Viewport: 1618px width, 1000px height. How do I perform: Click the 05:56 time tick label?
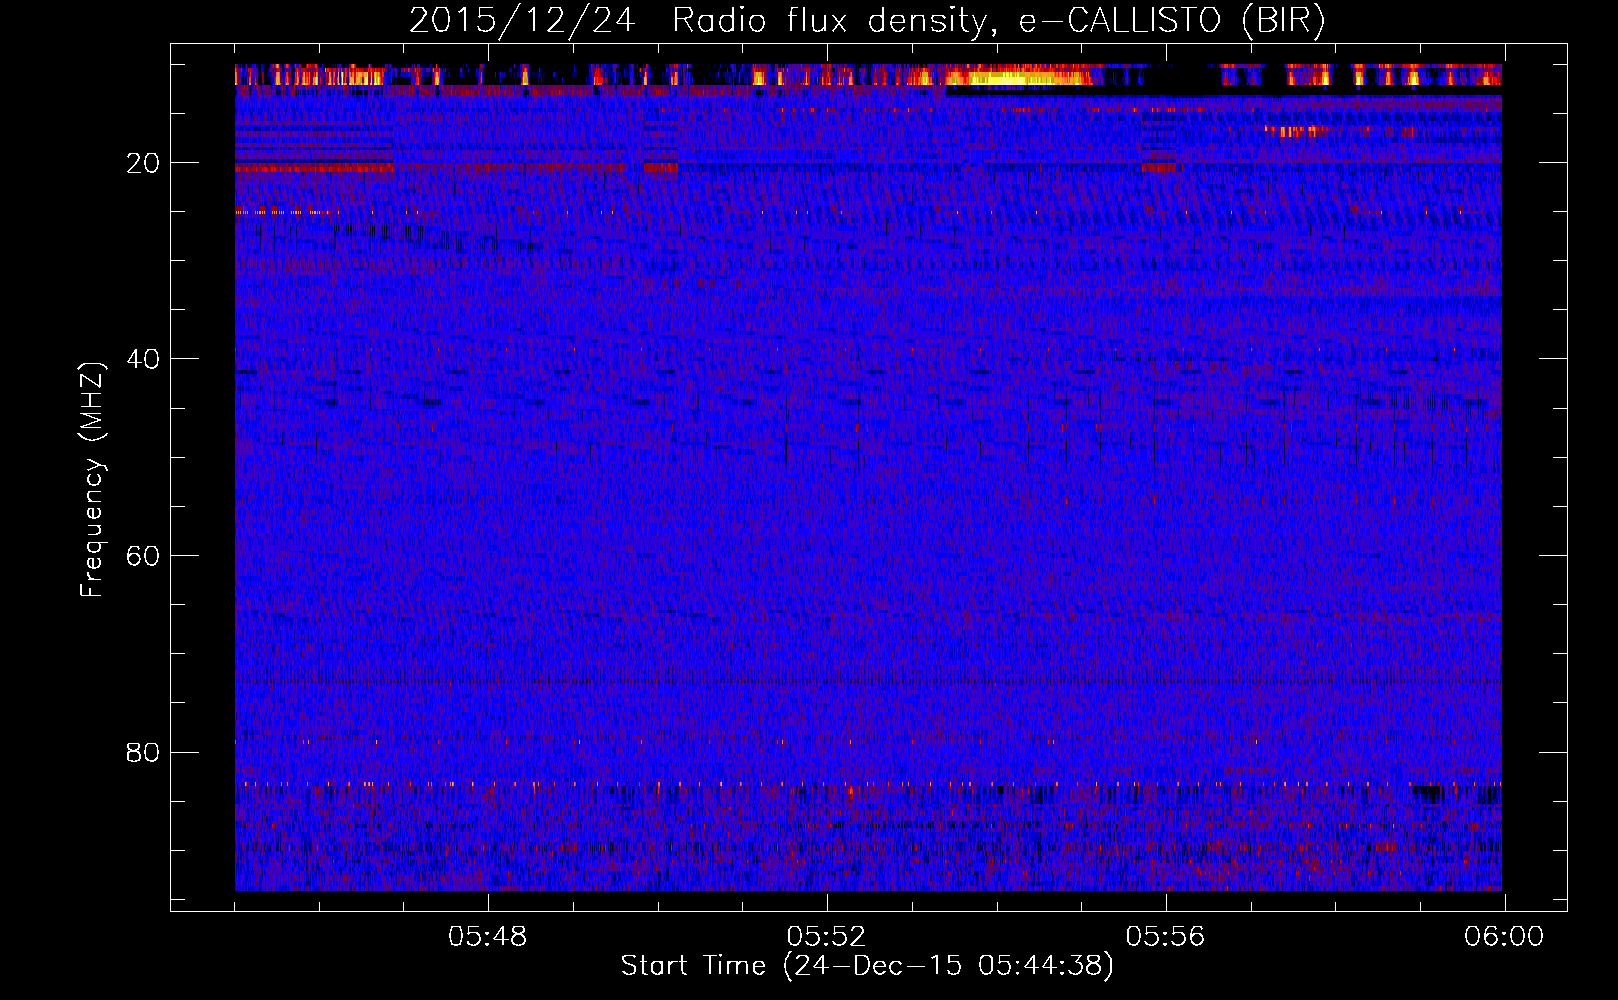click(1166, 937)
